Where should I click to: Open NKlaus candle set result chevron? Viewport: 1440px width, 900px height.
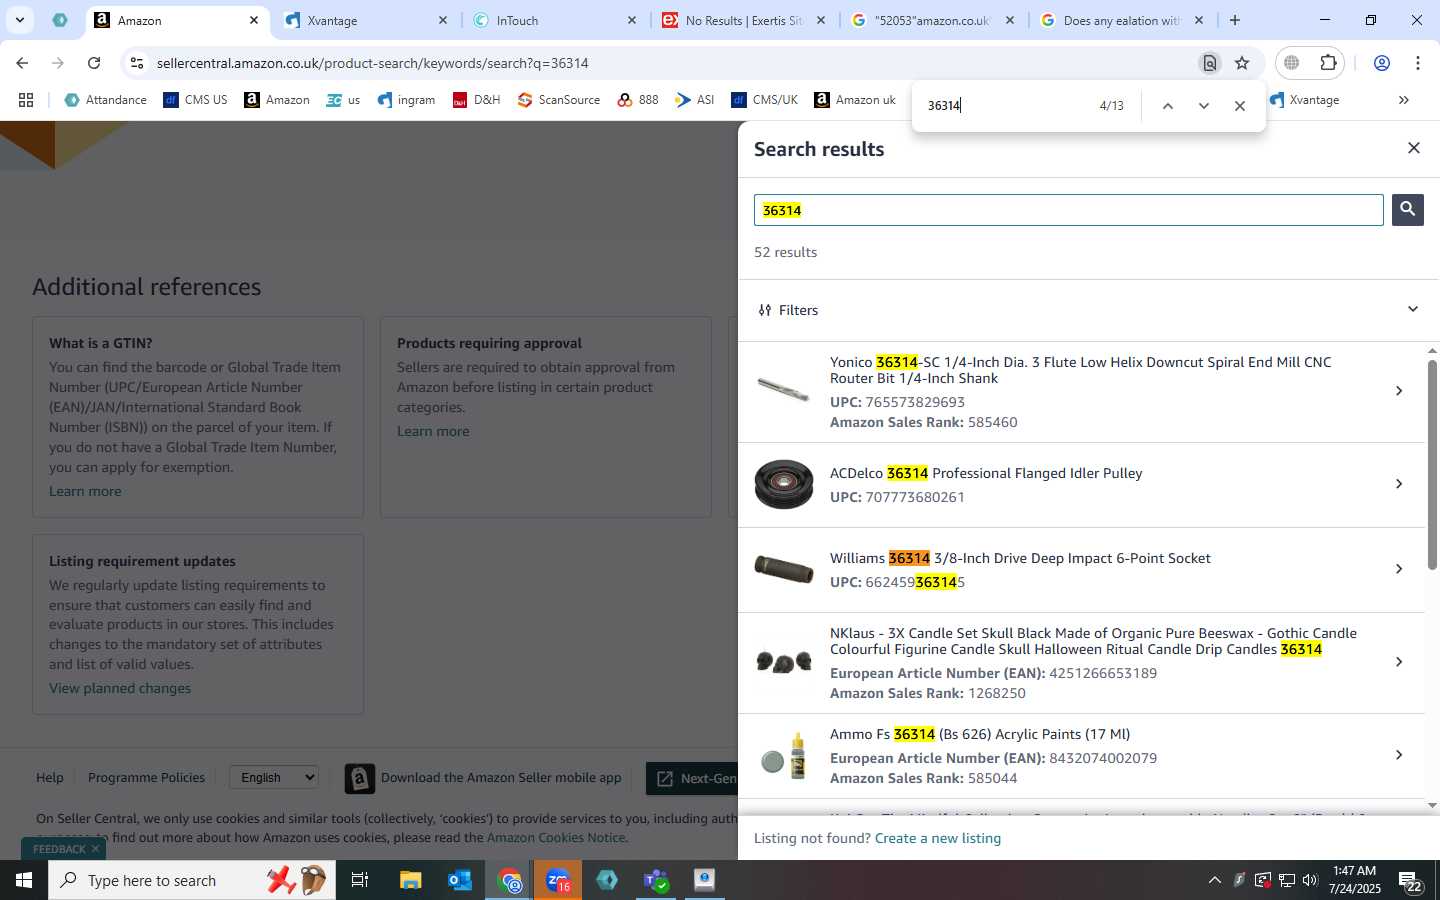coord(1398,662)
